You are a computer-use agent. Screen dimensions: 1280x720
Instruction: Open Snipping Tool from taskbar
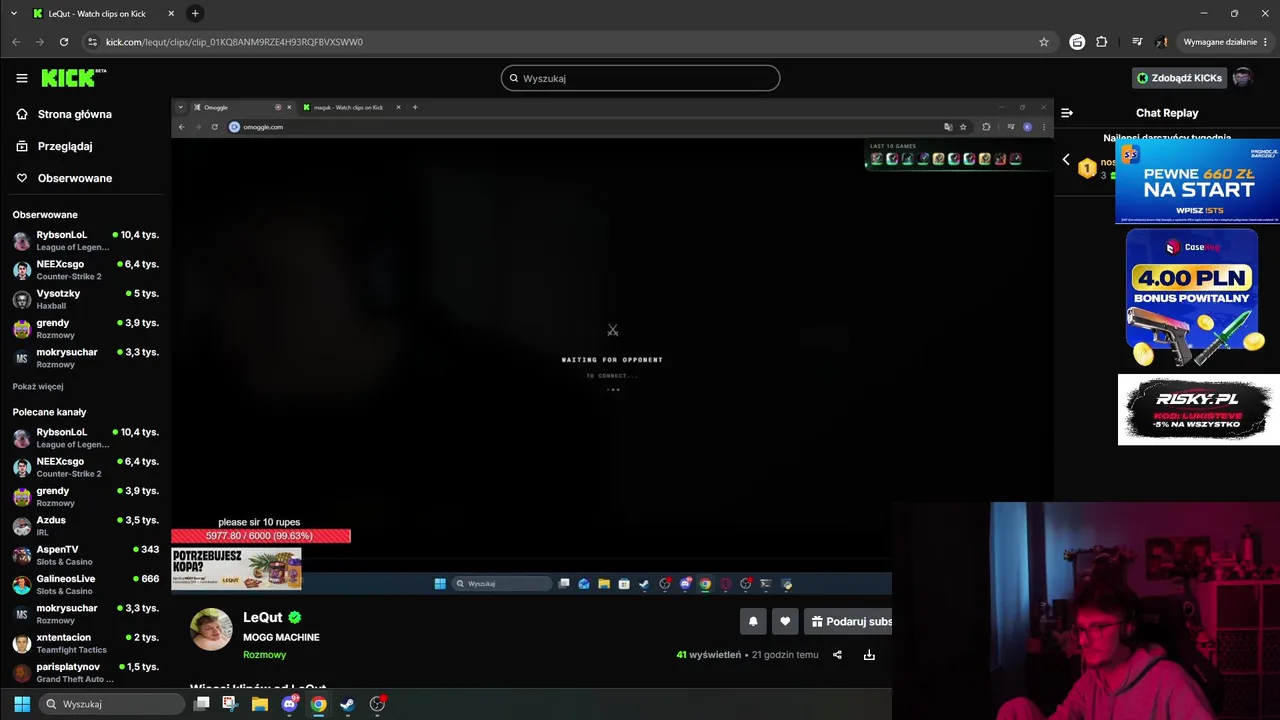pyautogui.click(x=230, y=704)
